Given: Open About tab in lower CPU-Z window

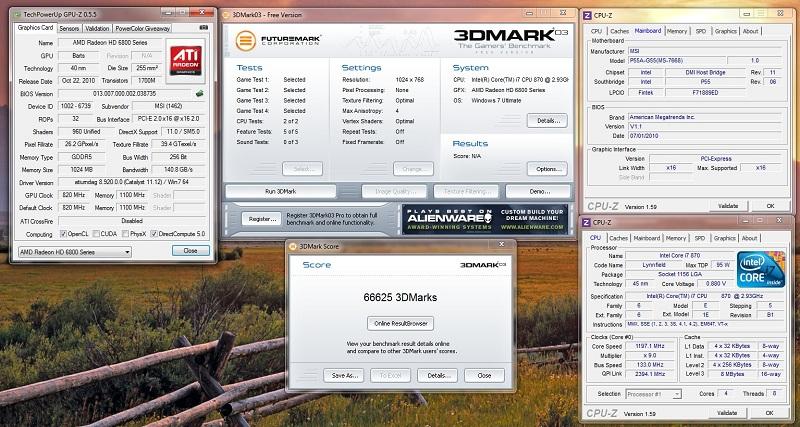Looking at the screenshot, I should 749,238.
